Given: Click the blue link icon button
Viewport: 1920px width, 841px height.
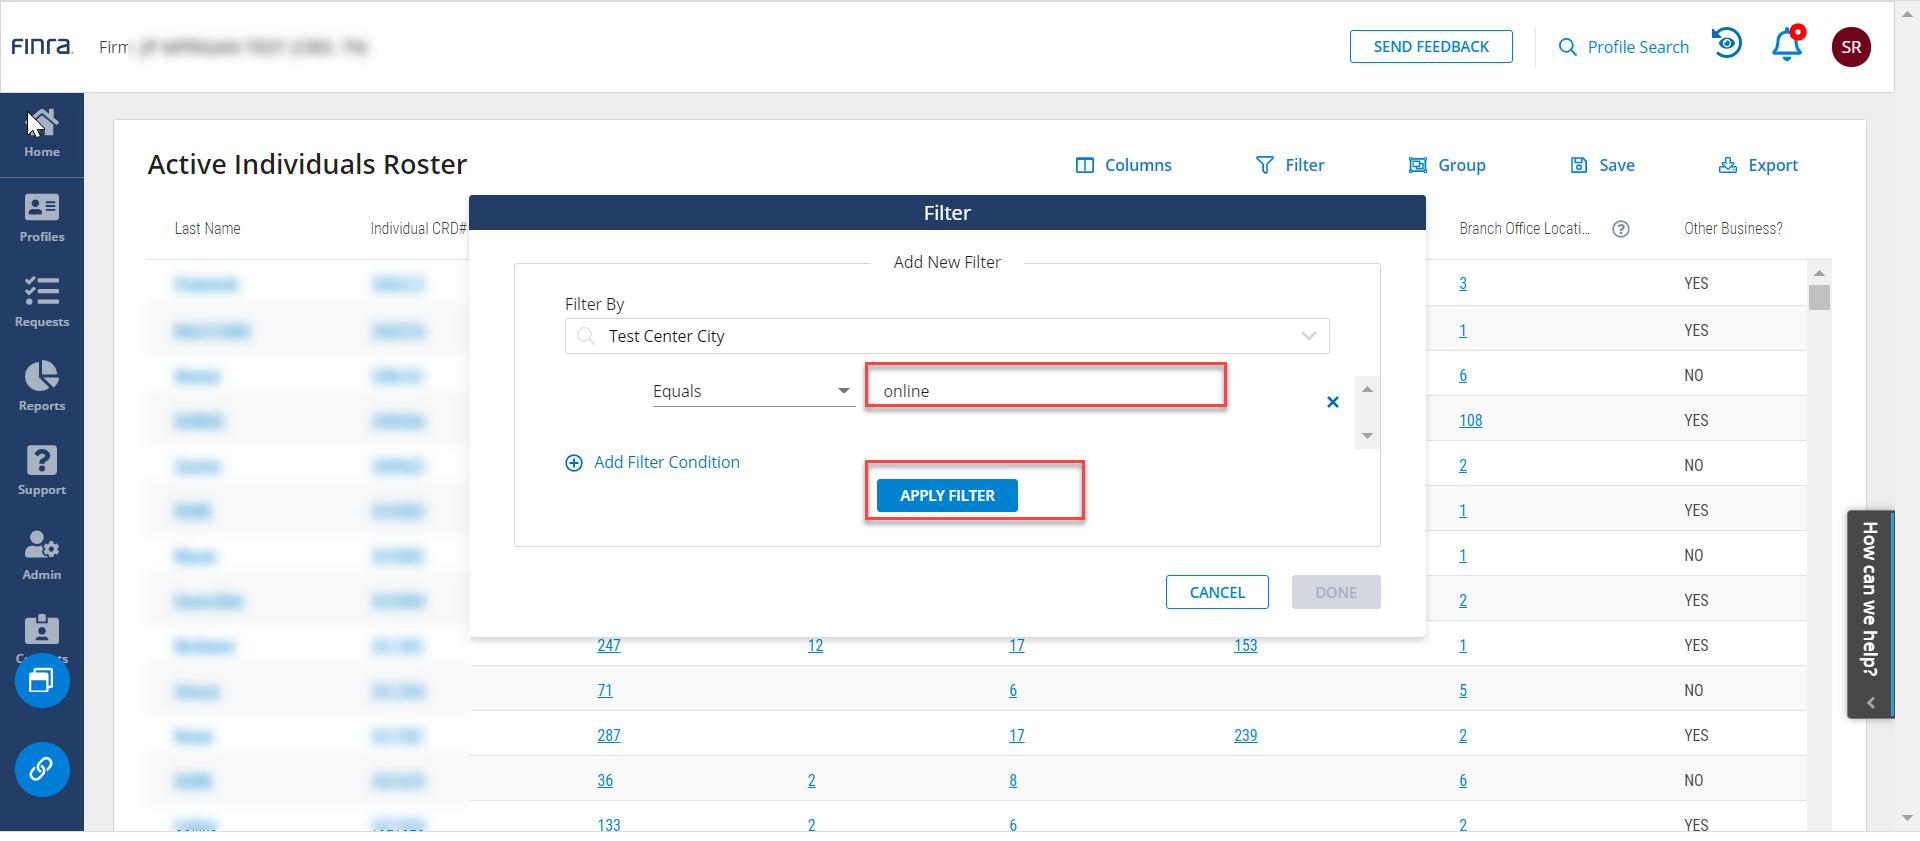Looking at the screenshot, I should coord(42,769).
